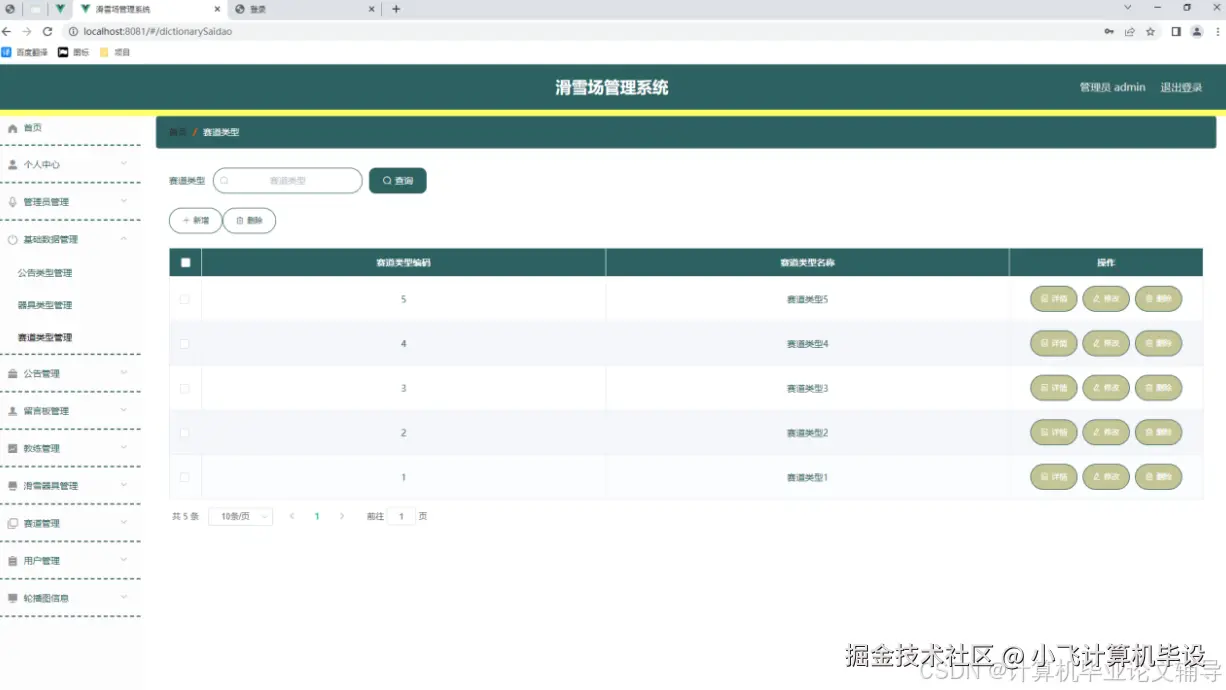This screenshot has width=1226, height=690.
Task: Click 详情 for row 赛道类型2
Action: point(1054,433)
